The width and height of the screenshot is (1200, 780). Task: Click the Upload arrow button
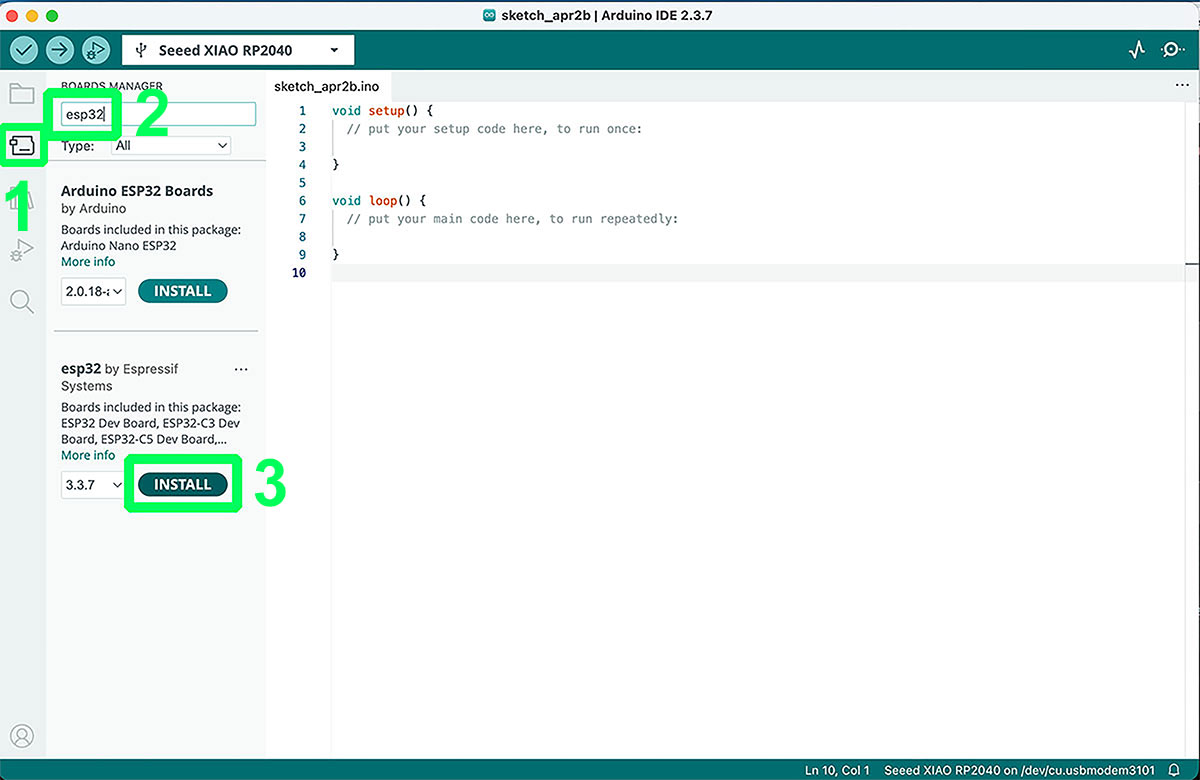point(60,49)
